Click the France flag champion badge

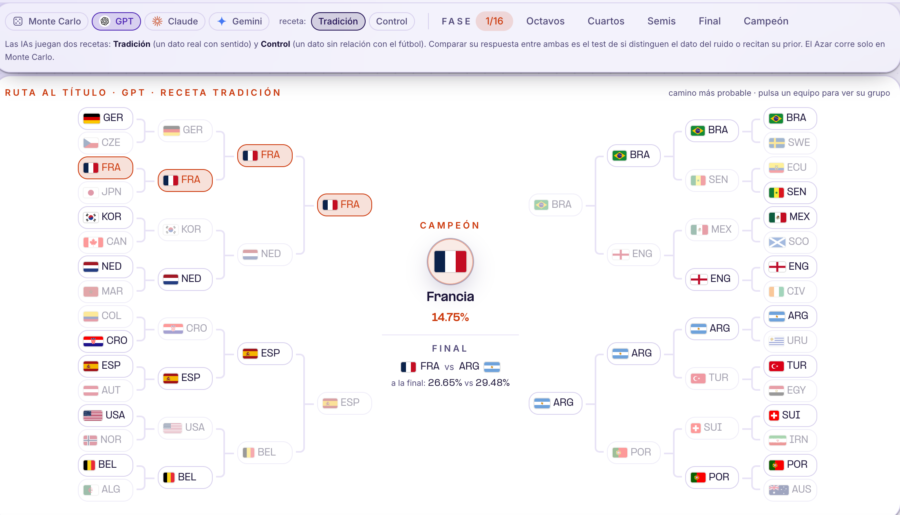click(x=450, y=262)
